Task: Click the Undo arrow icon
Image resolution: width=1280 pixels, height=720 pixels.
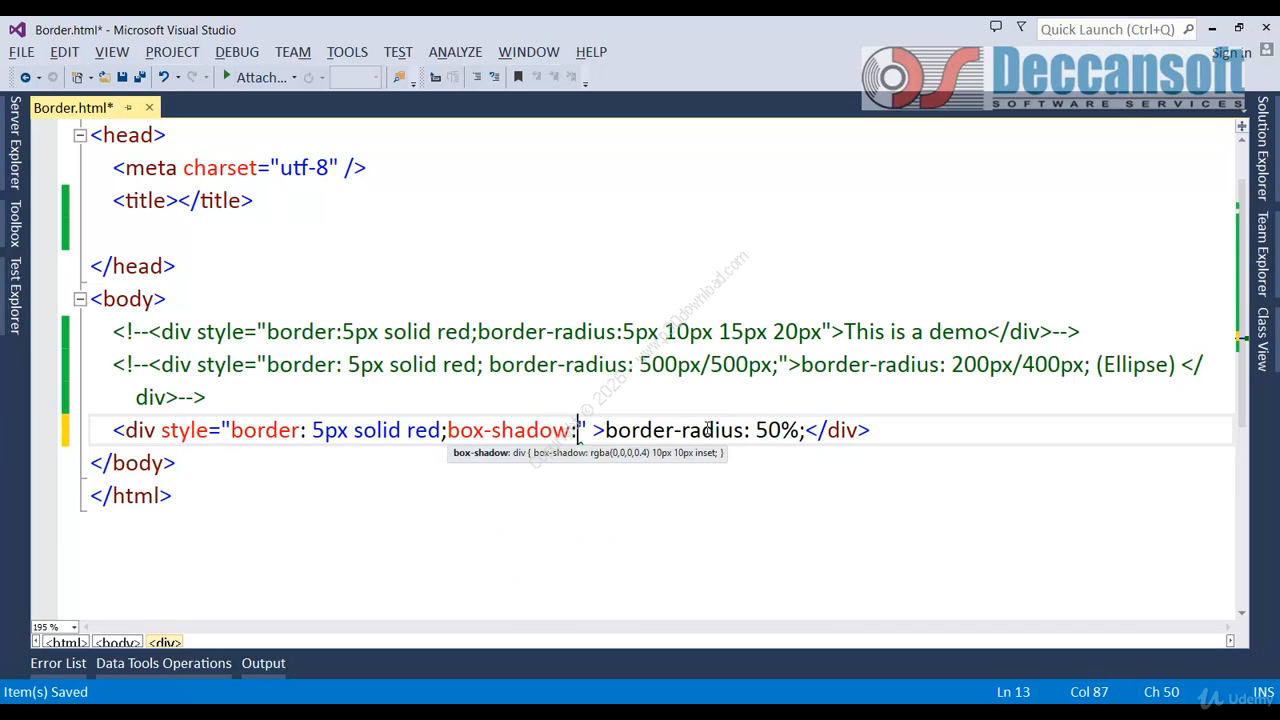Action: point(164,77)
